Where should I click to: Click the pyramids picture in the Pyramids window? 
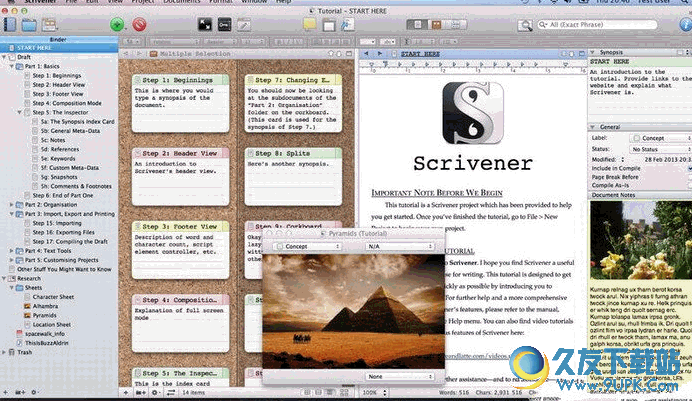(x=354, y=311)
